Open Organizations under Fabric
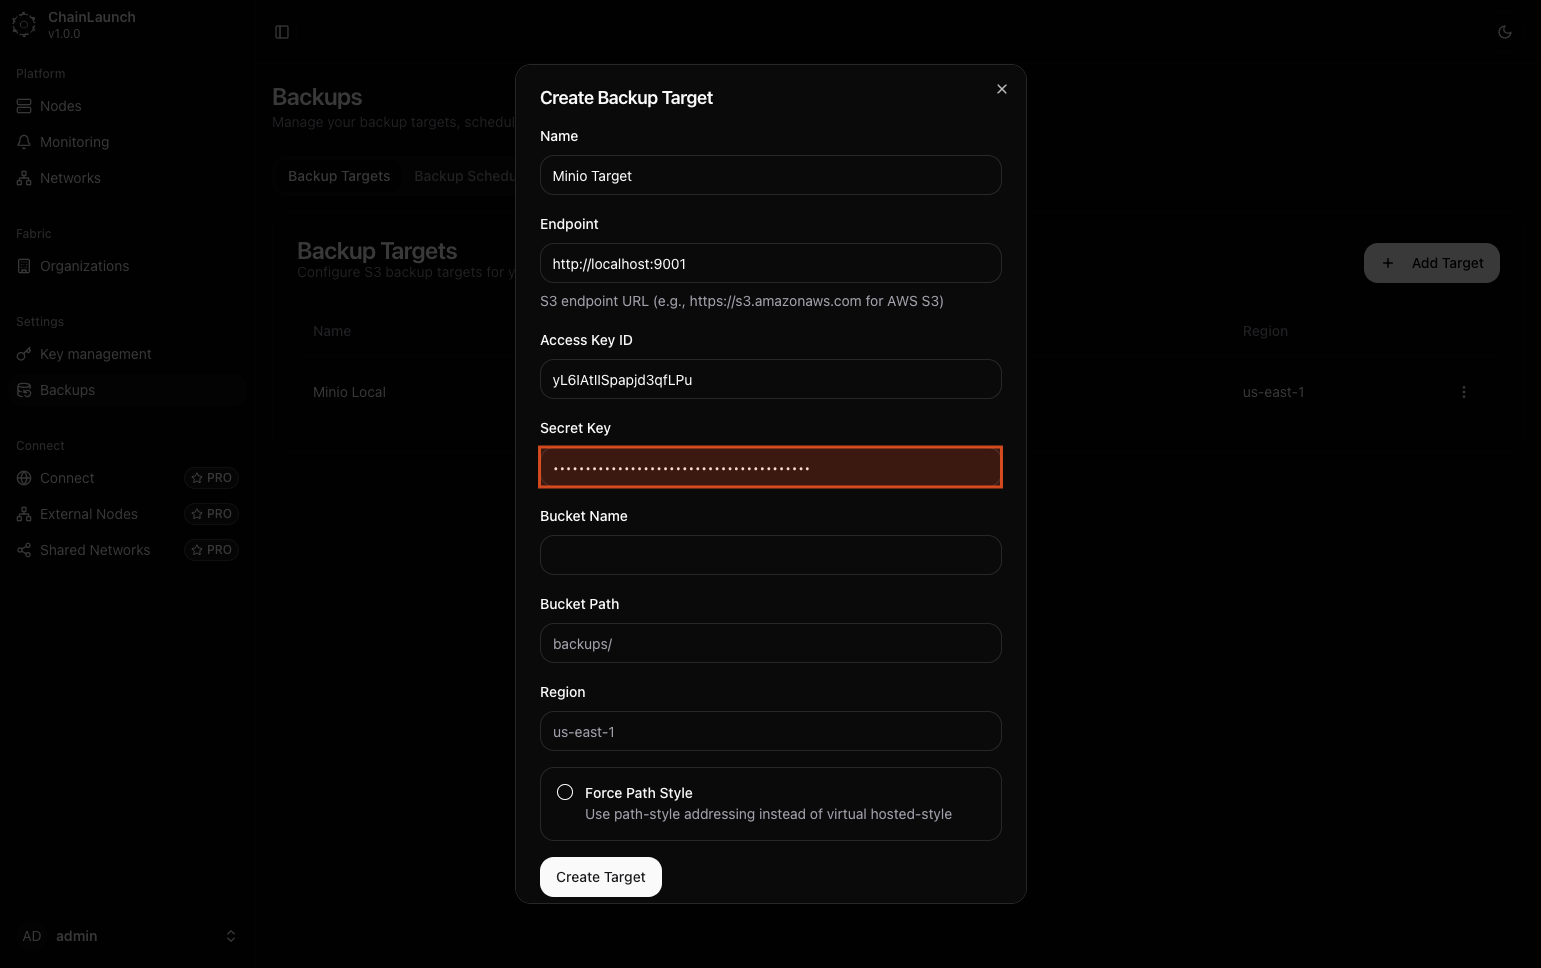The height and width of the screenshot is (968, 1541). [84, 266]
